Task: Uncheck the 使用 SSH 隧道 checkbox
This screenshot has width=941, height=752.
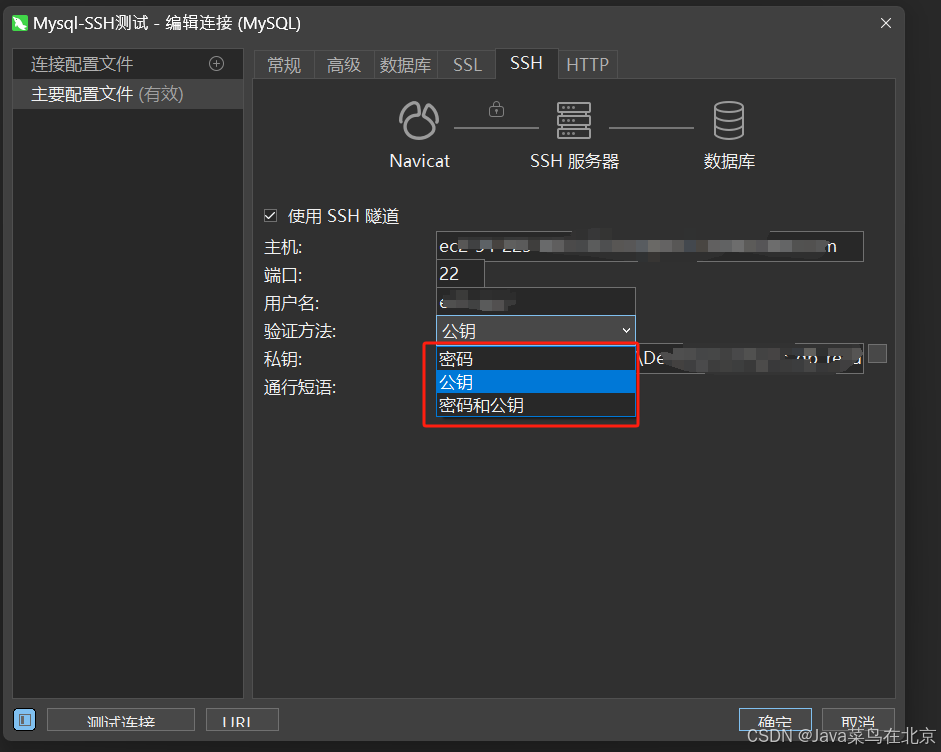Action: pos(271,215)
